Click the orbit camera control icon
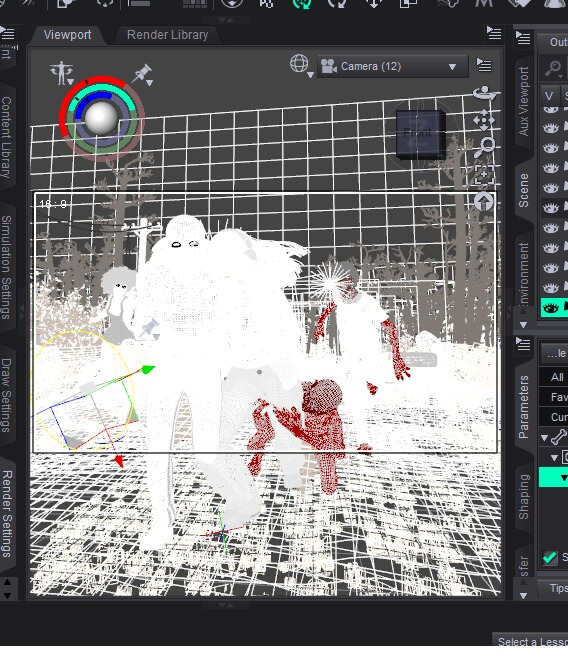Screen dimensions: 568x661 [x=485, y=93]
